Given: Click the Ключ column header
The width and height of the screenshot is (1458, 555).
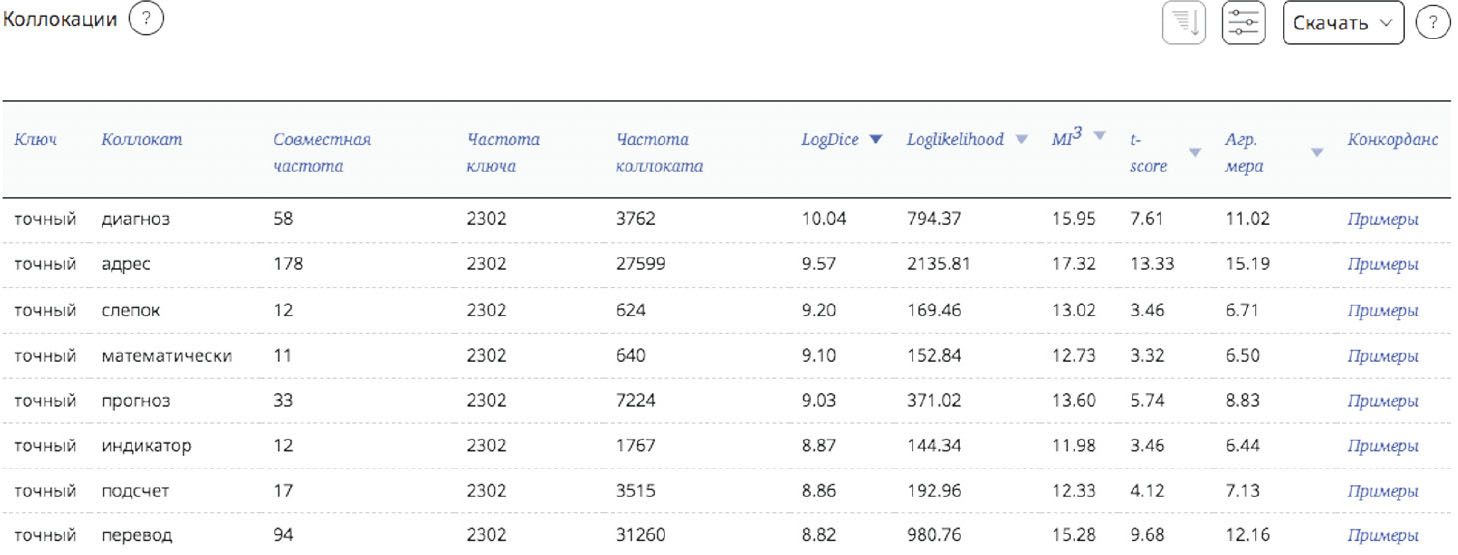Looking at the screenshot, I should pyautogui.click(x=35, y=140).
